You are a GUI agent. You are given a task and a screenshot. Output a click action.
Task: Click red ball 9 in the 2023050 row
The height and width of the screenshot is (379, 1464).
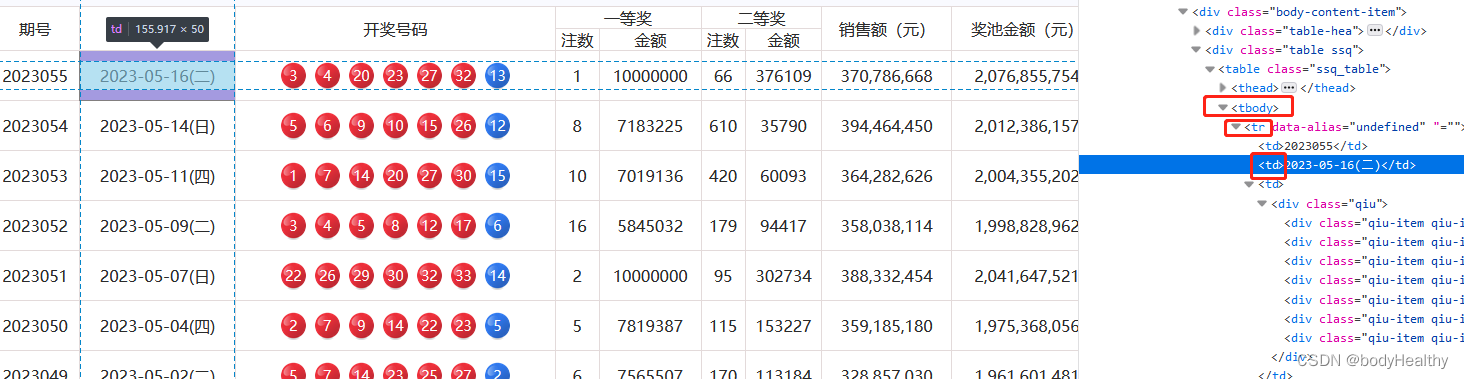(x=361, y=326)
